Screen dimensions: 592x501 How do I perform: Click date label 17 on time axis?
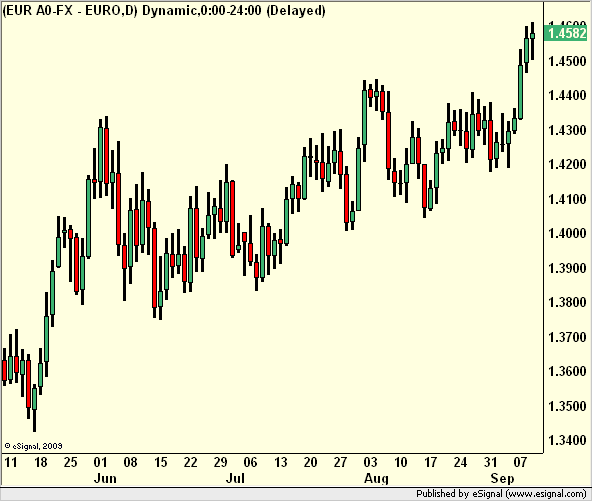430,462
